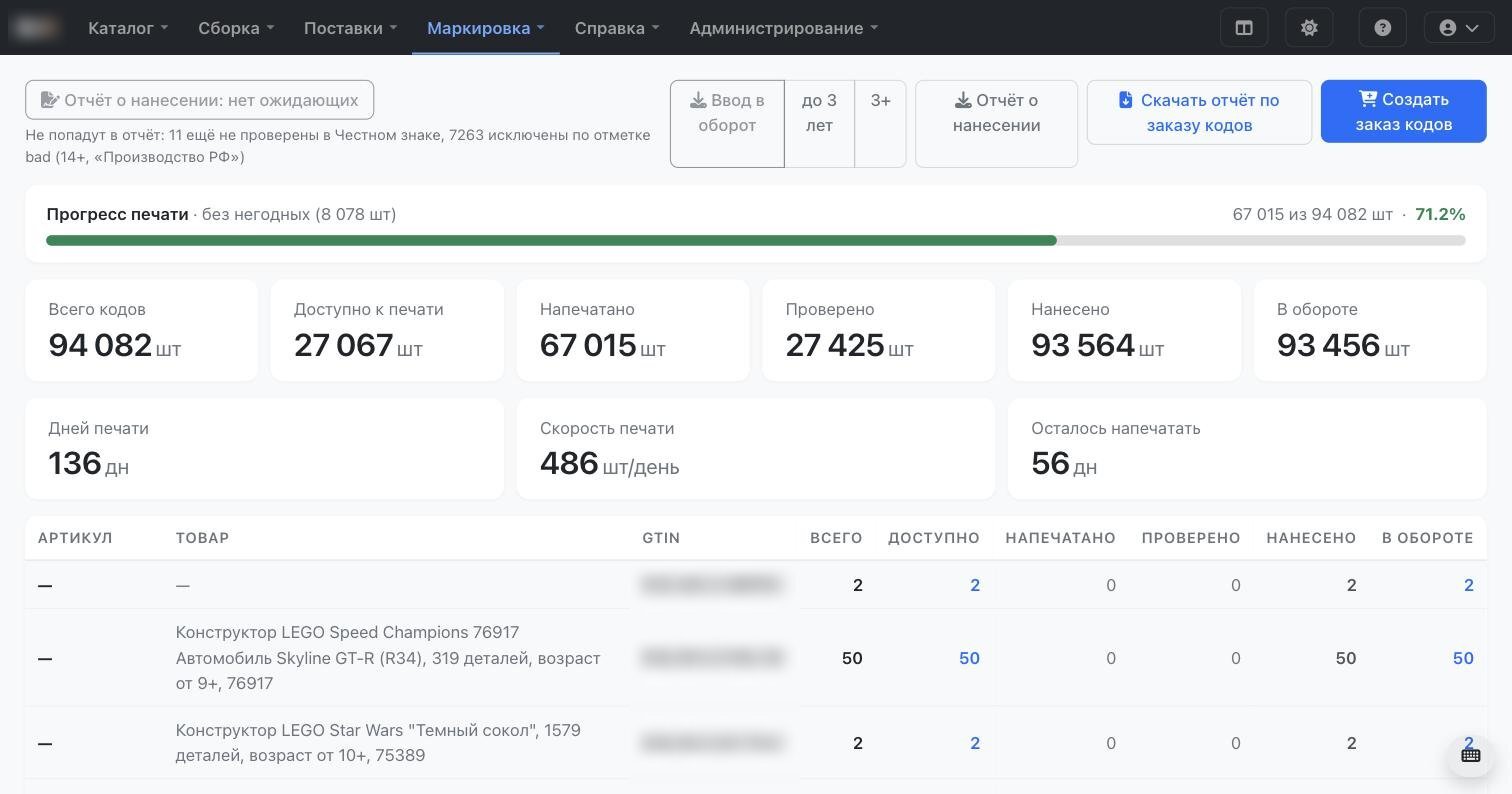Open the Маркировка menu
This screenshot has width=1512, height=794.
(x=485, y=28)
